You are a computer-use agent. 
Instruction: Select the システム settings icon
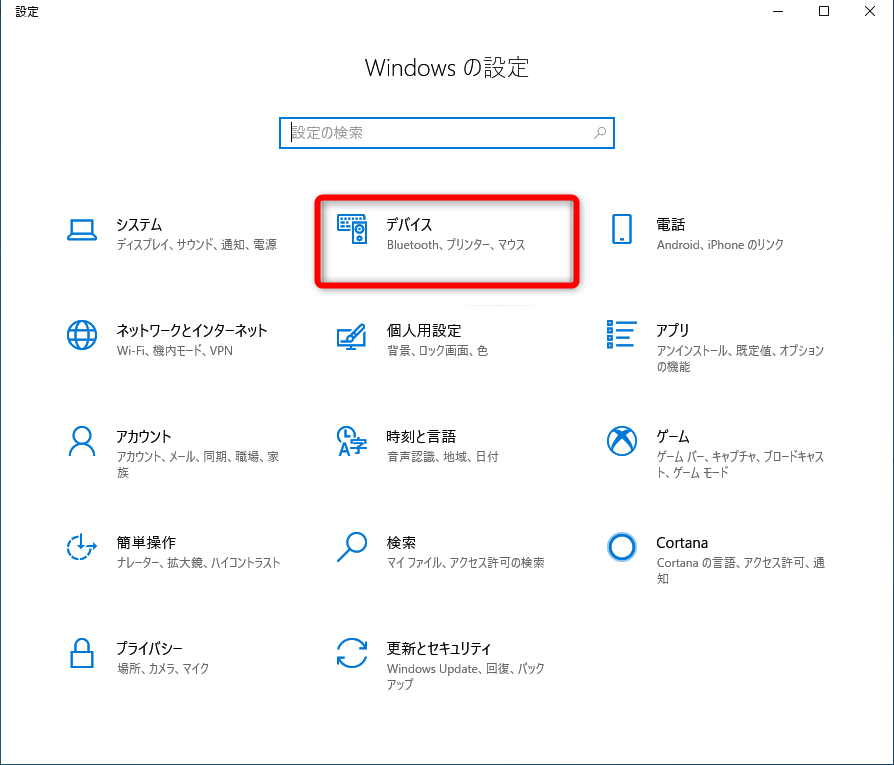(x=82, y=231)
